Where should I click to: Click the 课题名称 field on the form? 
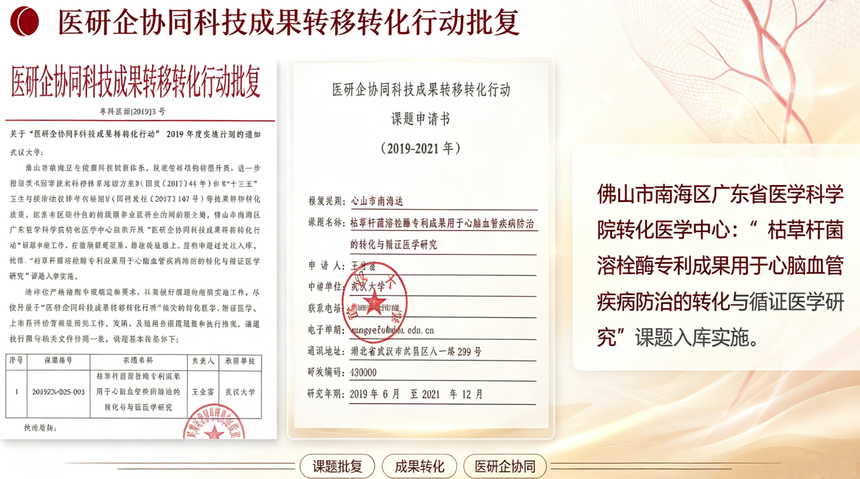pyautogui.click(x=422, y=233)
